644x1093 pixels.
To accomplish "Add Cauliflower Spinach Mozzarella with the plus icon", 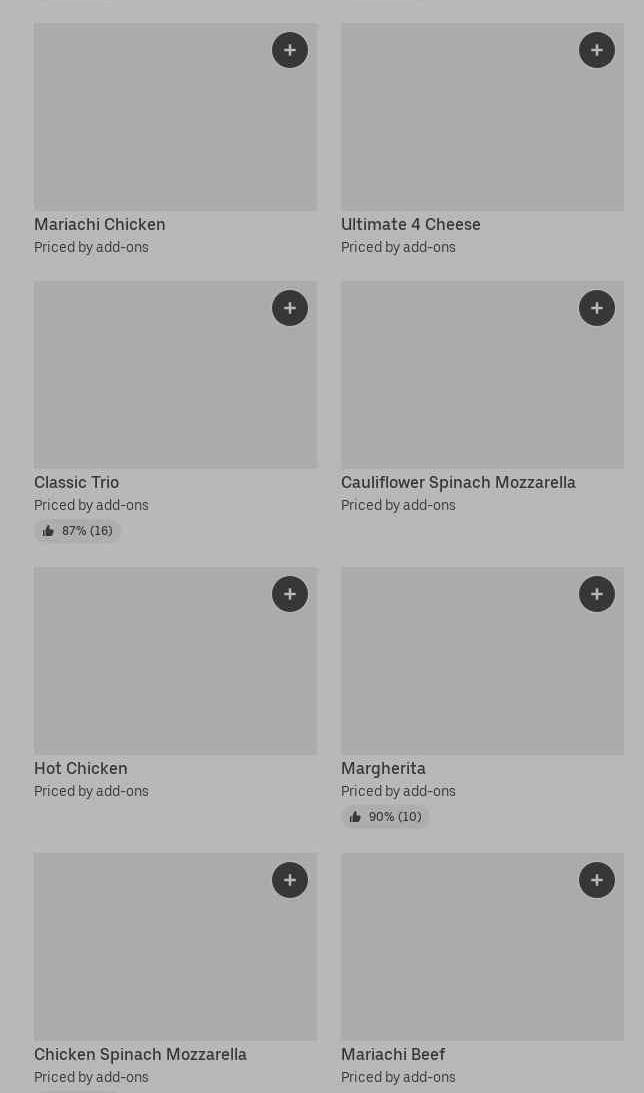I will (x=597, y=308).
